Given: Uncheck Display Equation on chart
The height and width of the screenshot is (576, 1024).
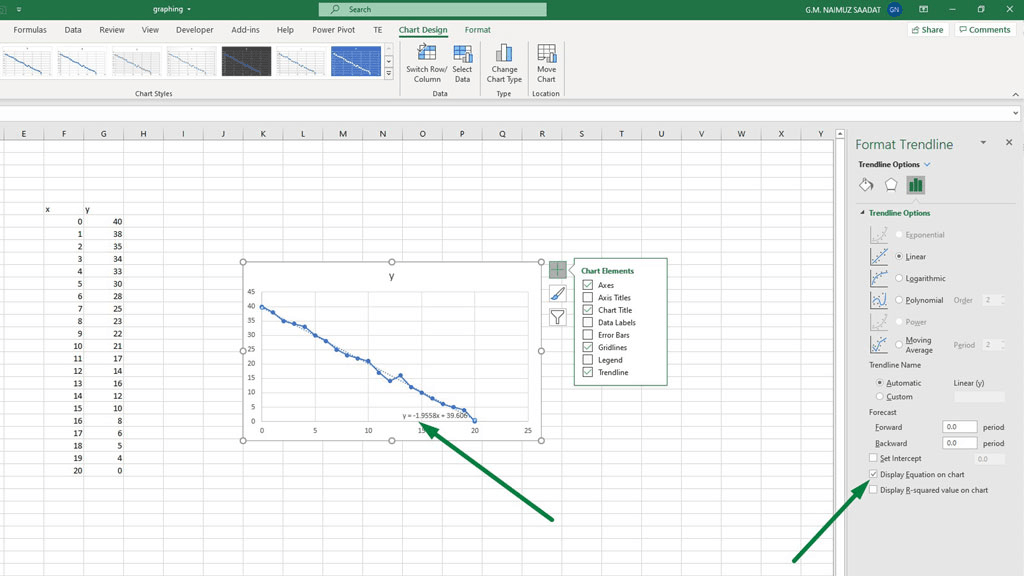Looking at the screenshot, I should pyautogui.click(x=873, y=474).
